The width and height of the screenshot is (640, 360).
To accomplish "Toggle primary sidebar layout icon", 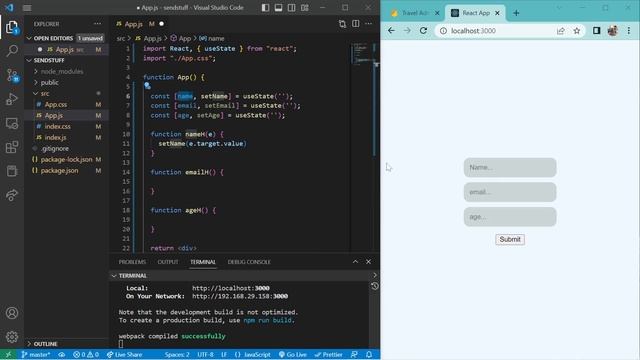I will [265, 8].
